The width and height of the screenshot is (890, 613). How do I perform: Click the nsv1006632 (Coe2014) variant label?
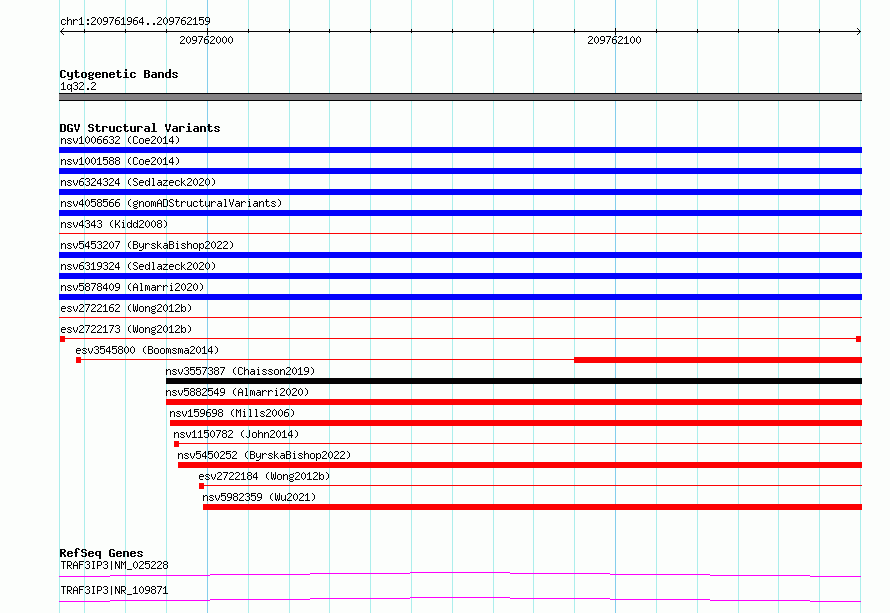click(120, 140)
